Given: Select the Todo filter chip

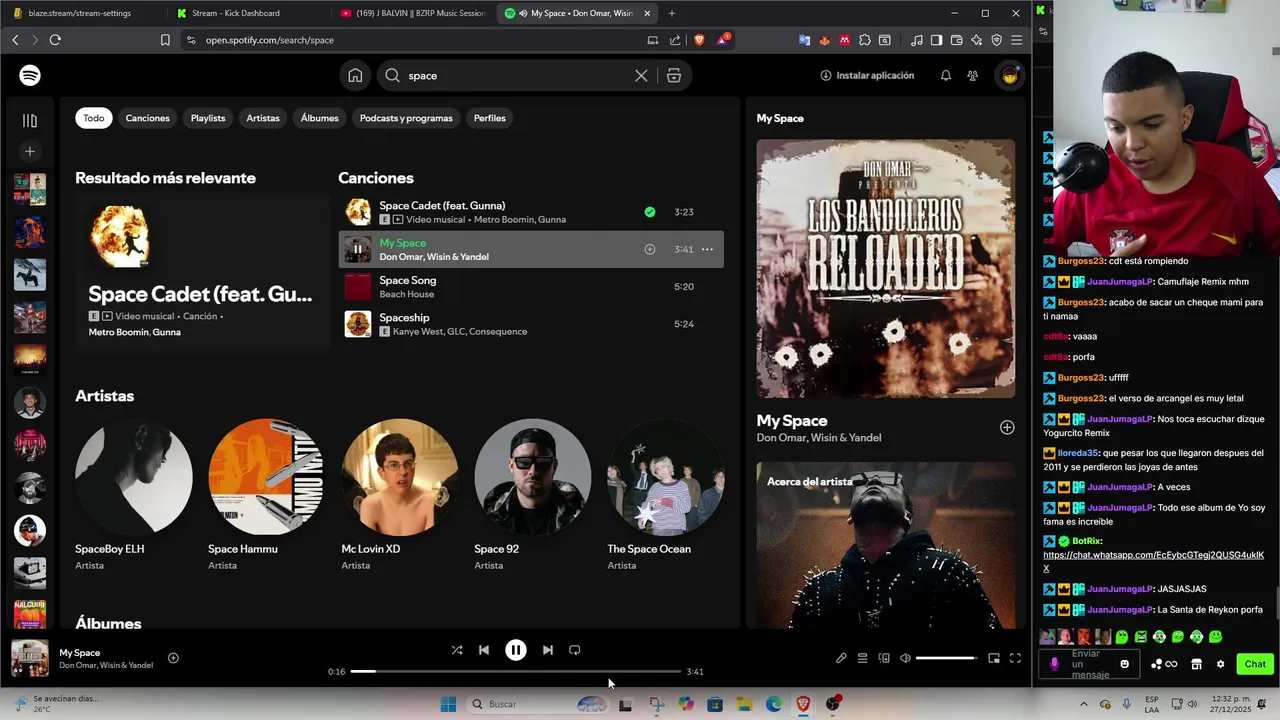Looking at the screenshot, I should pos(94,118).
